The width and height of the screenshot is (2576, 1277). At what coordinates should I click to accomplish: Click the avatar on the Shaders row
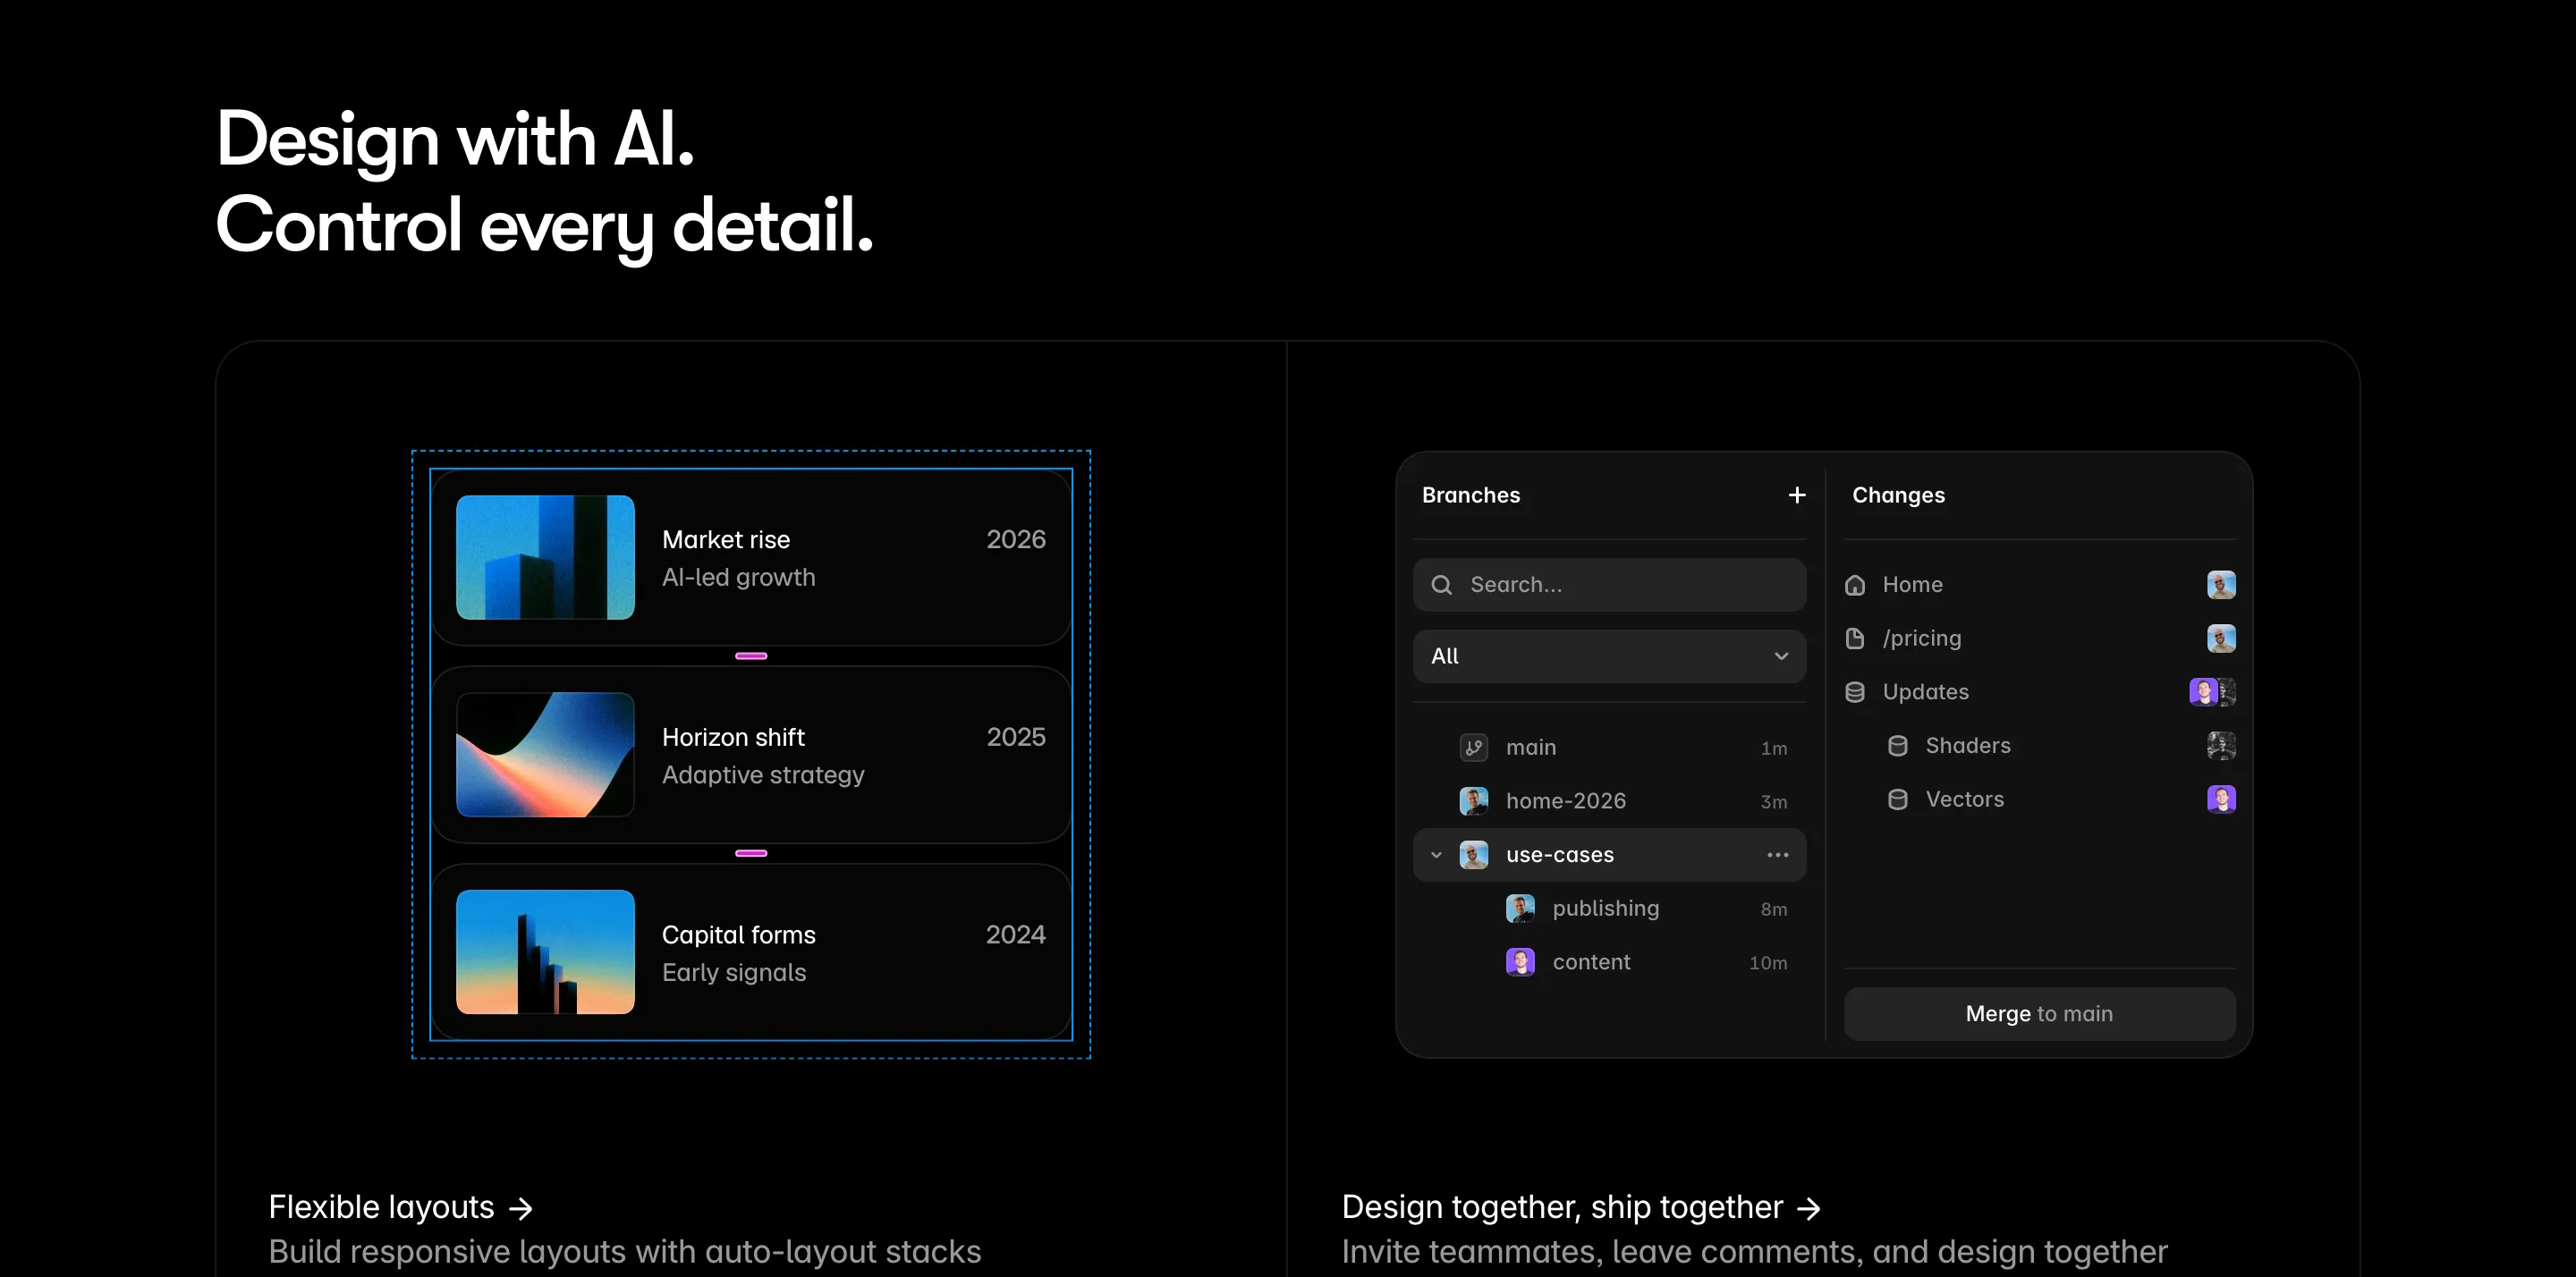[x=2221, y=746]
